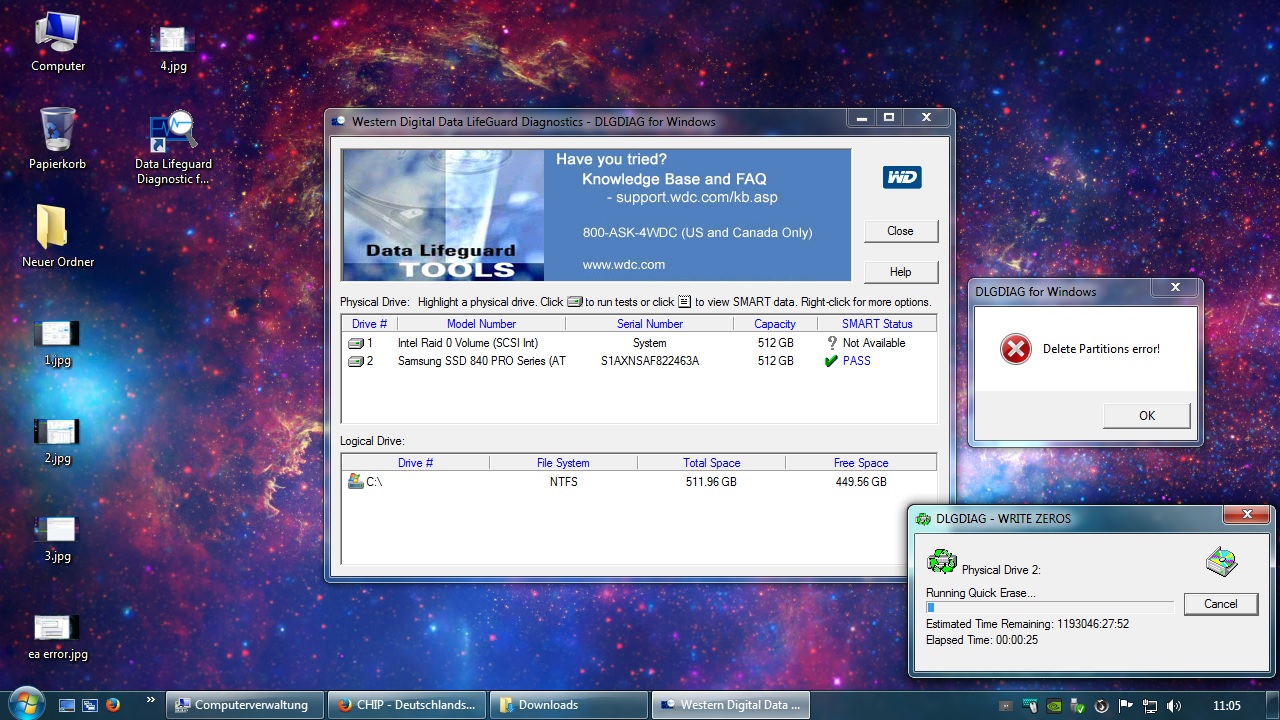
Task: Open the Papierkorb recycle bin icon
Action: coord(57,139)
